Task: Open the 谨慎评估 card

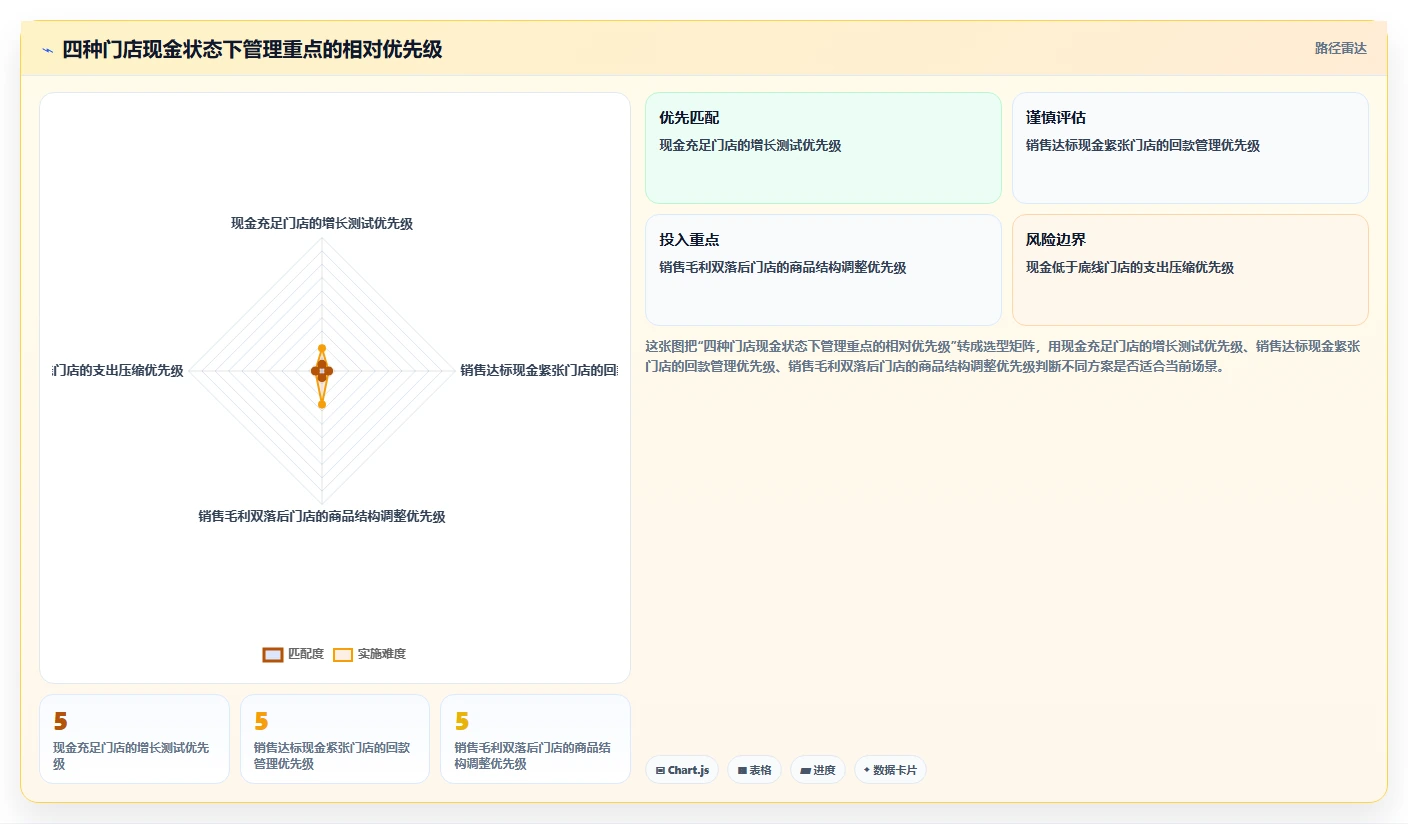Action: pyautogui.click(x=1190, y=148)
